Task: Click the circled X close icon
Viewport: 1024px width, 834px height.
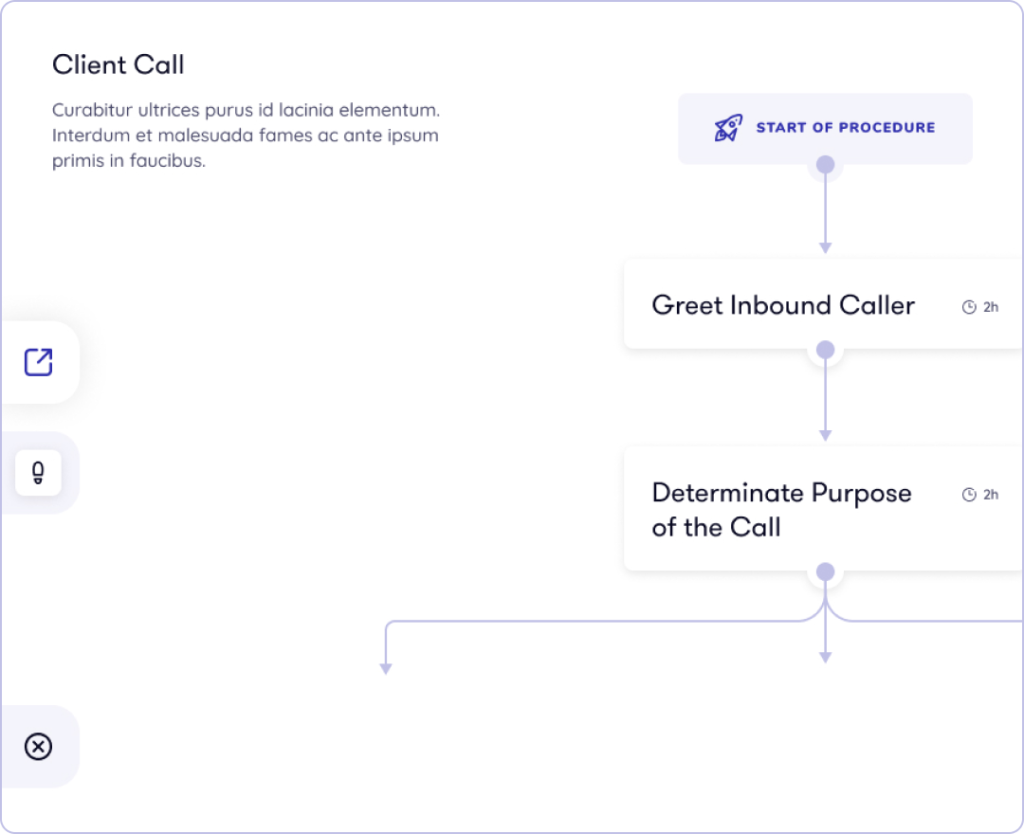Action: [x=38, y=746]
